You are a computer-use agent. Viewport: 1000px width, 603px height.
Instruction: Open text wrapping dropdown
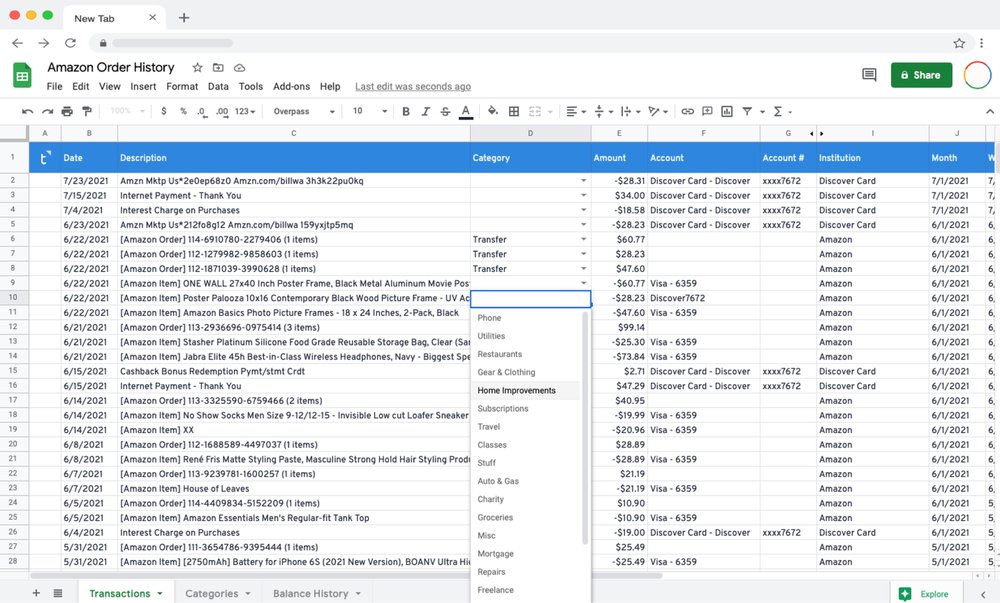(630, 112)
